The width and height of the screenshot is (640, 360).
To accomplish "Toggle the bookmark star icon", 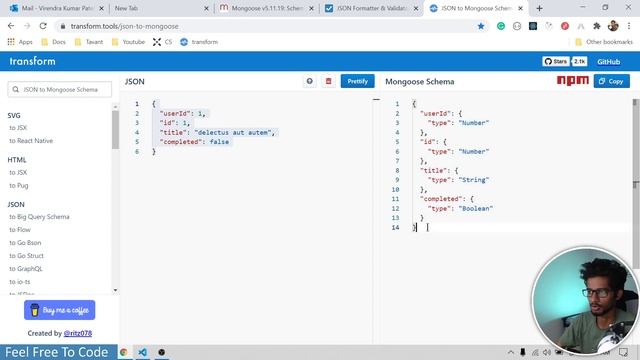I will [x=481, y=26].
